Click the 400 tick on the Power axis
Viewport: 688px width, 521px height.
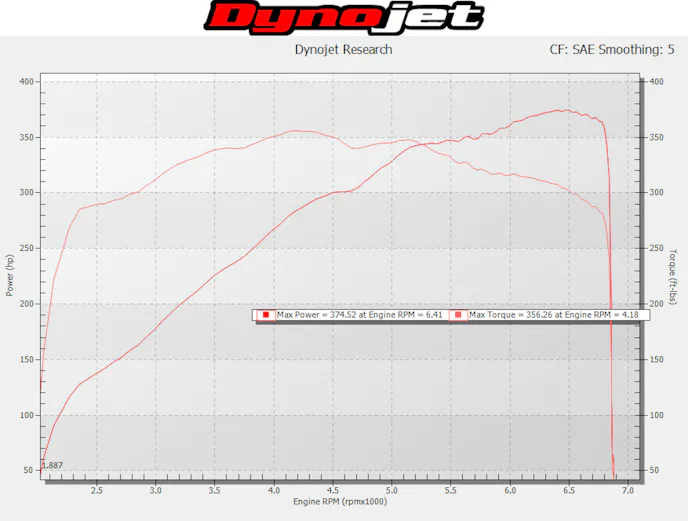point(26,82)
